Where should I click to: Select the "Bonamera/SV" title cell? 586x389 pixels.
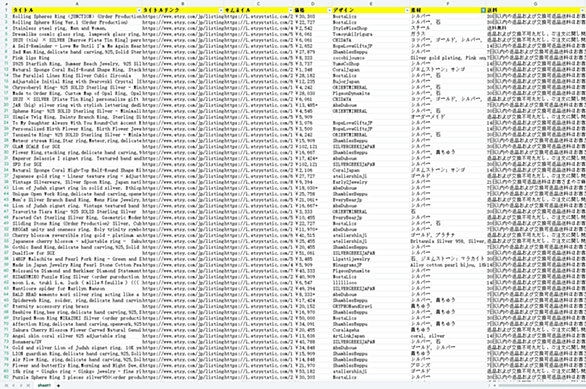[77, 342]
